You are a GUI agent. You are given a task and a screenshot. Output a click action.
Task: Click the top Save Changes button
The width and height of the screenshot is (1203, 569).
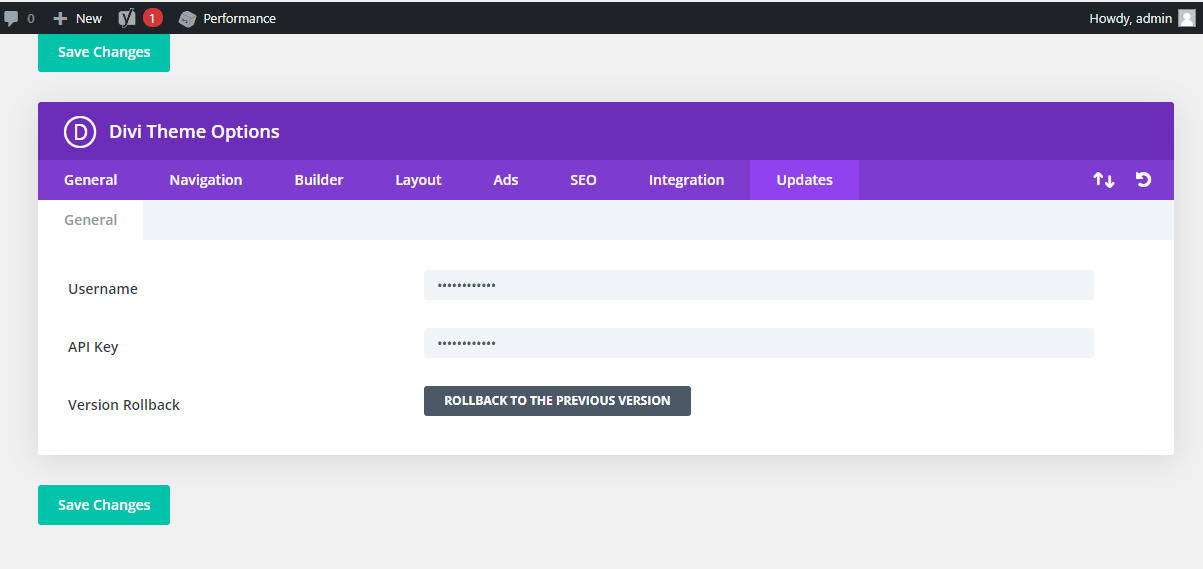coord(104,52)
